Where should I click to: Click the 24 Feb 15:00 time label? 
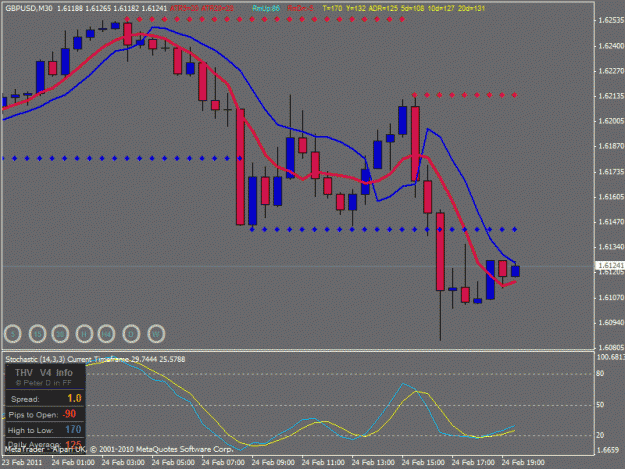(x=423, y=463)
